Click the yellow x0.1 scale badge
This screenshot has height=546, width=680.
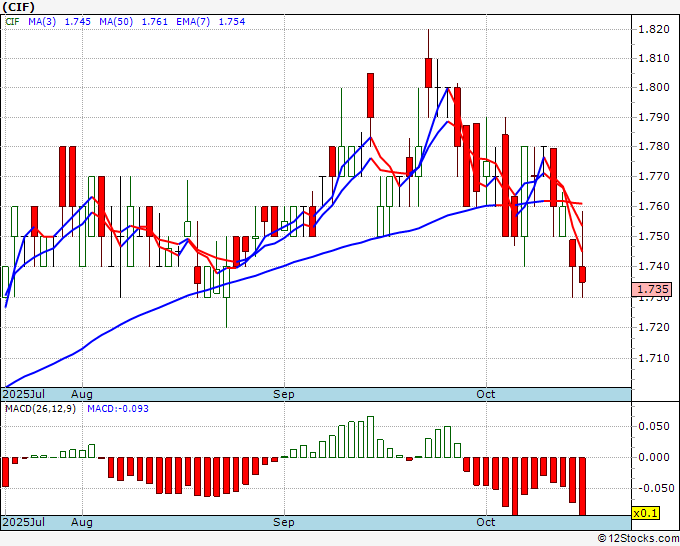(645, 513)
